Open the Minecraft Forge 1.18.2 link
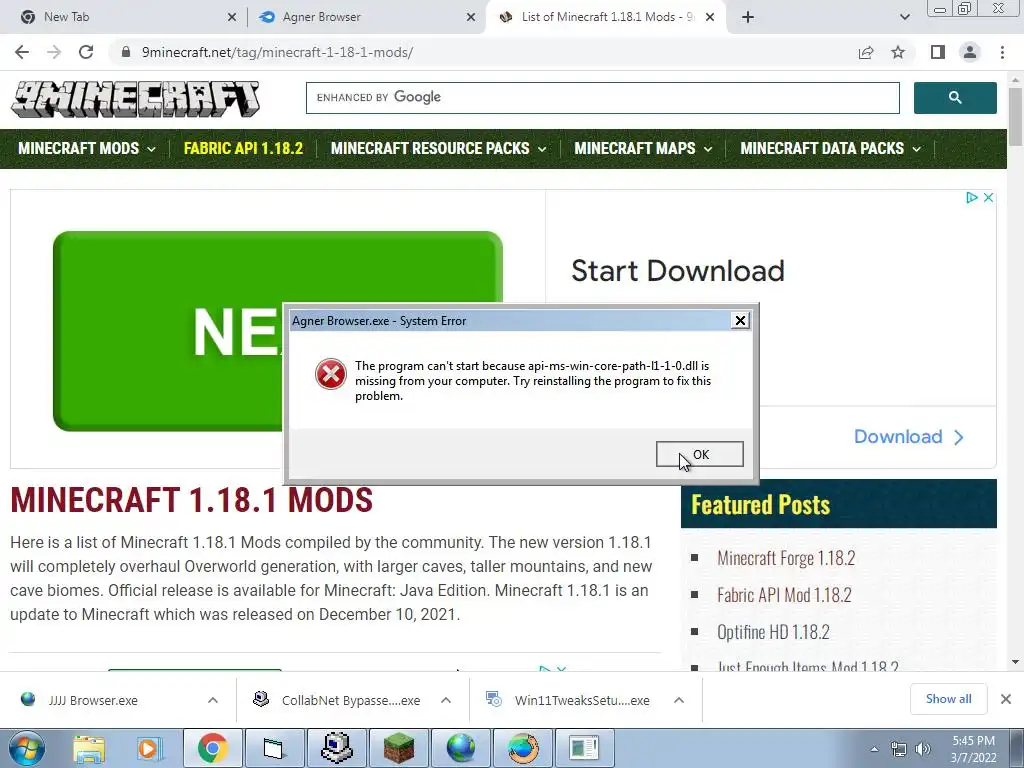1024x768 pixels. tap(786, 558)
